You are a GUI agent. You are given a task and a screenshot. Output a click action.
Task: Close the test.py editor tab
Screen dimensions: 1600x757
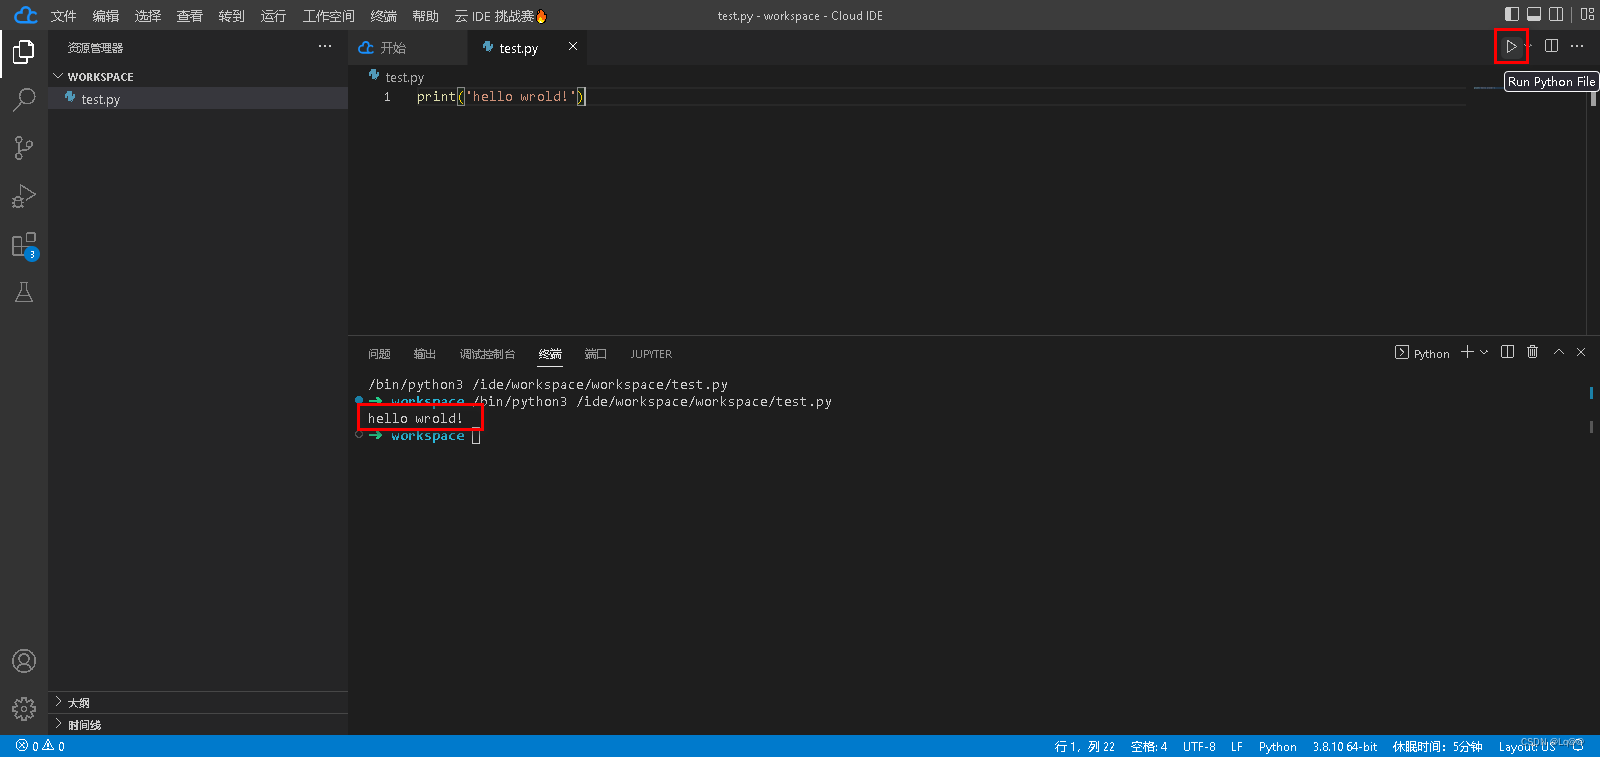click(x=573, y=46)
